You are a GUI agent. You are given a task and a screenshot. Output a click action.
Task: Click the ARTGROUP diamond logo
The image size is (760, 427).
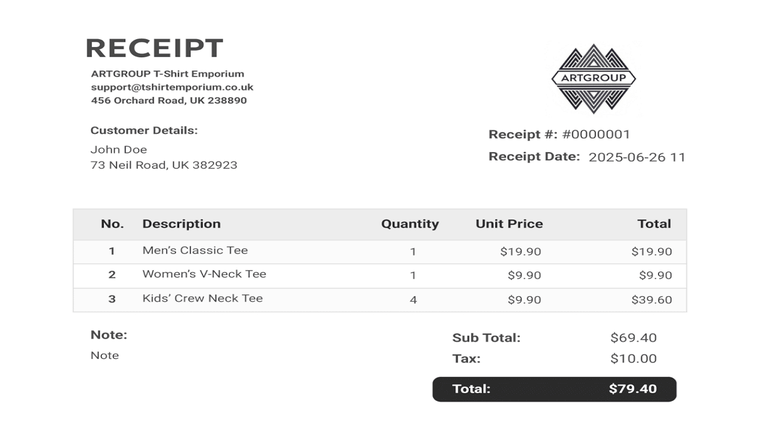pos(593,78)
